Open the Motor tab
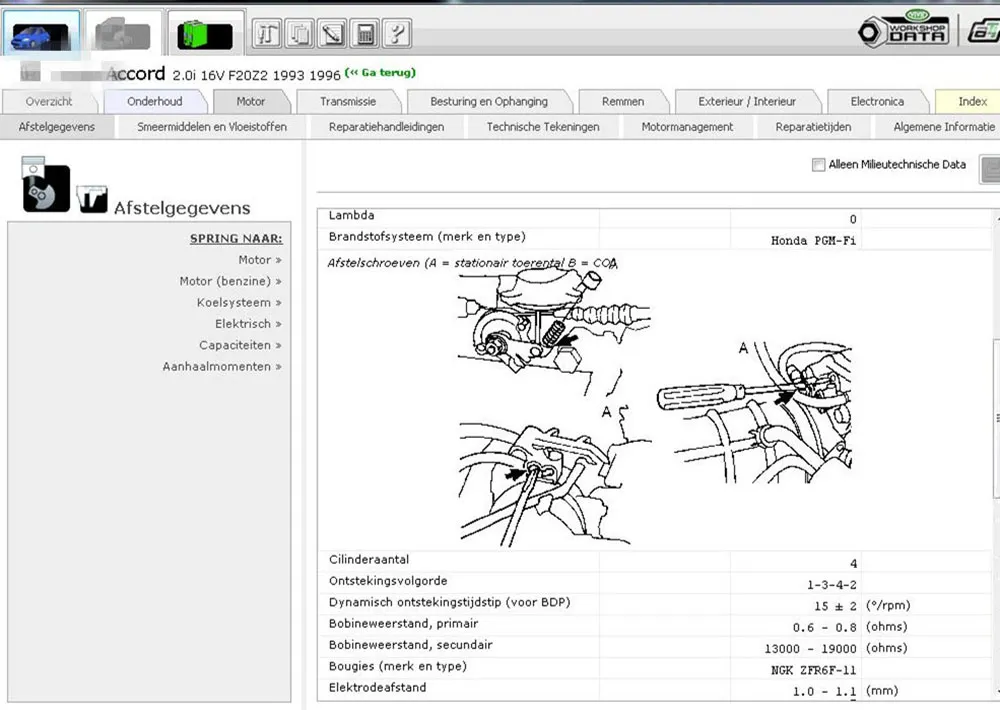The height and width of the screenshot is (710, 1000). pyautogui.click(x=251, y=101)
